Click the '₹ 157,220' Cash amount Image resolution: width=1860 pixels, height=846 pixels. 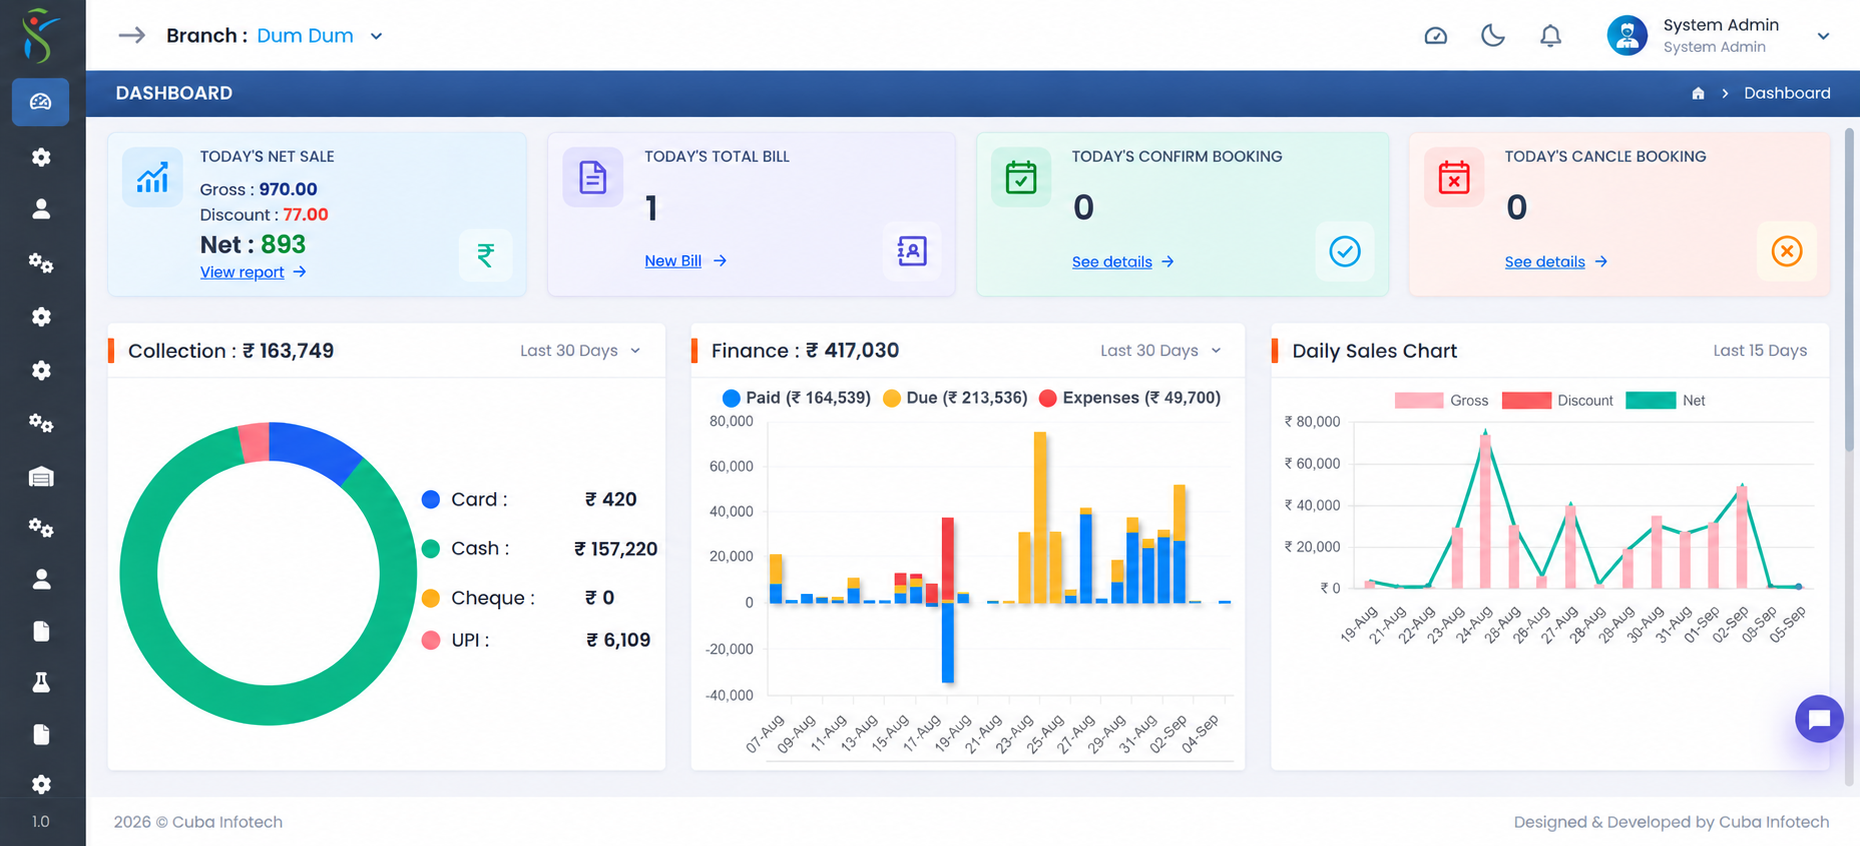pos(616,549)
